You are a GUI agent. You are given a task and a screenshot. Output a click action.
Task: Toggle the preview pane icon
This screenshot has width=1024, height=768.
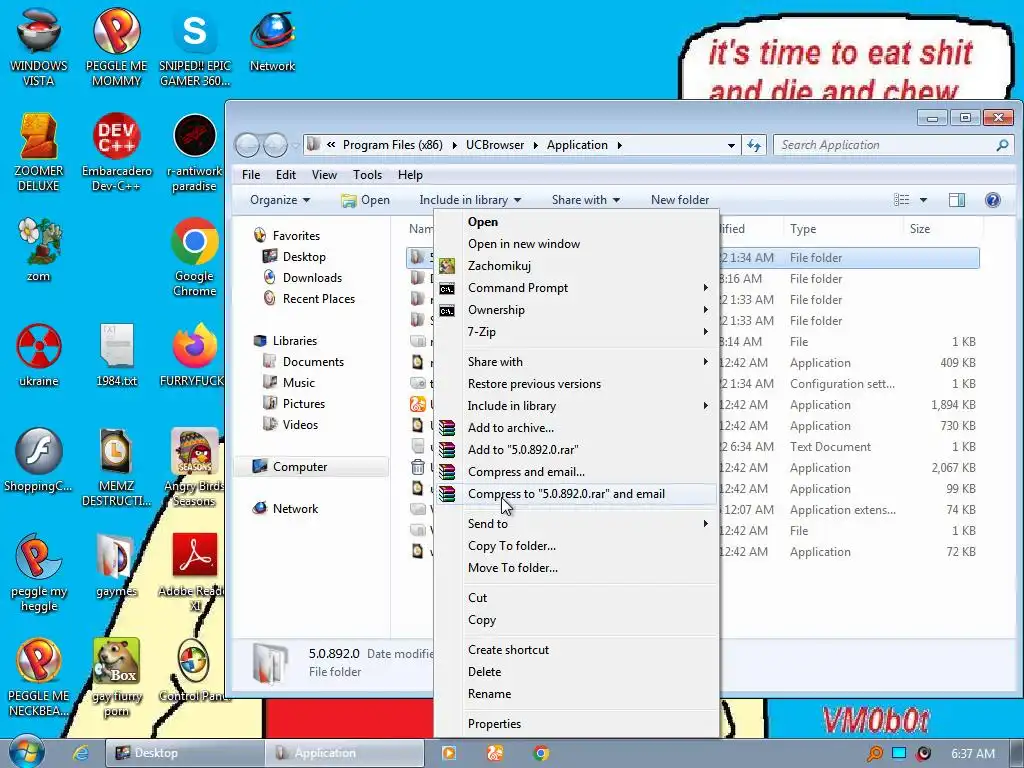click(x=957, y=200)
